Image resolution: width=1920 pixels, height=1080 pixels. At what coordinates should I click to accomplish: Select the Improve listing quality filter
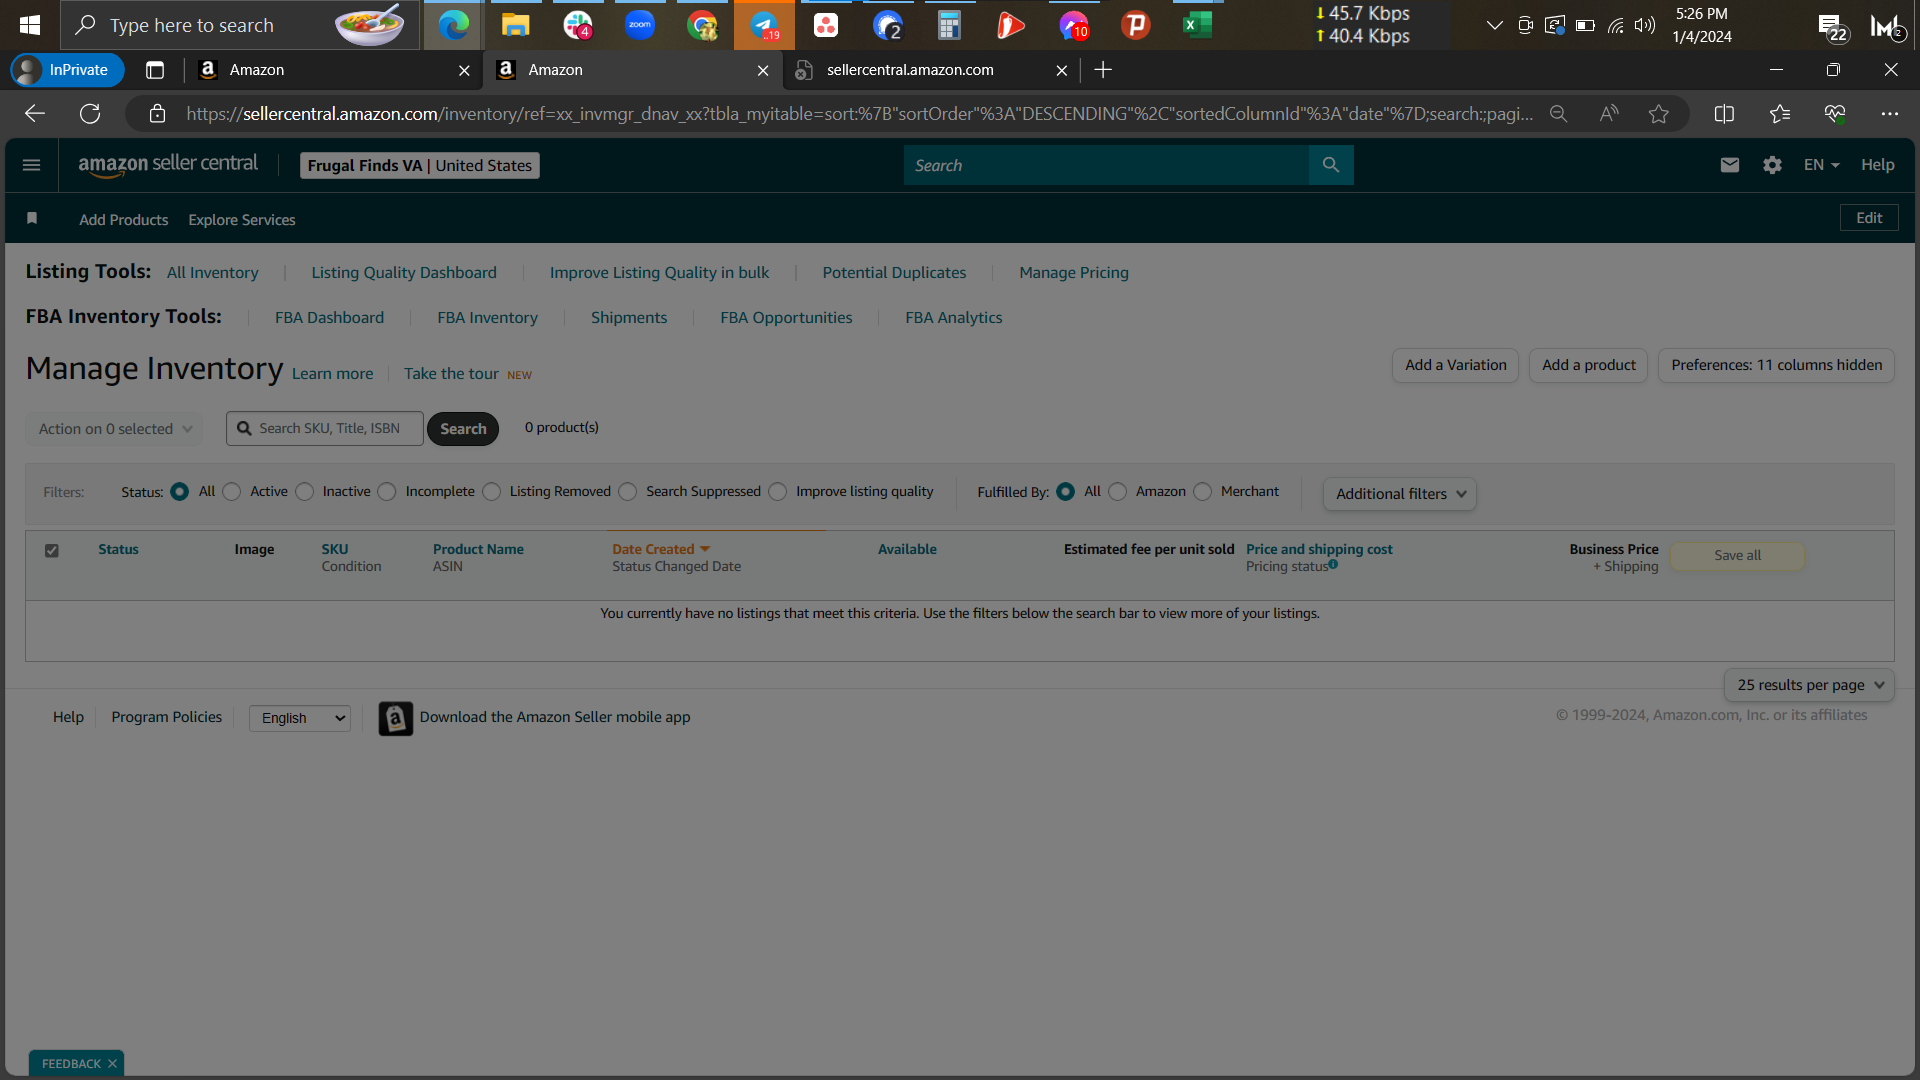778,492
